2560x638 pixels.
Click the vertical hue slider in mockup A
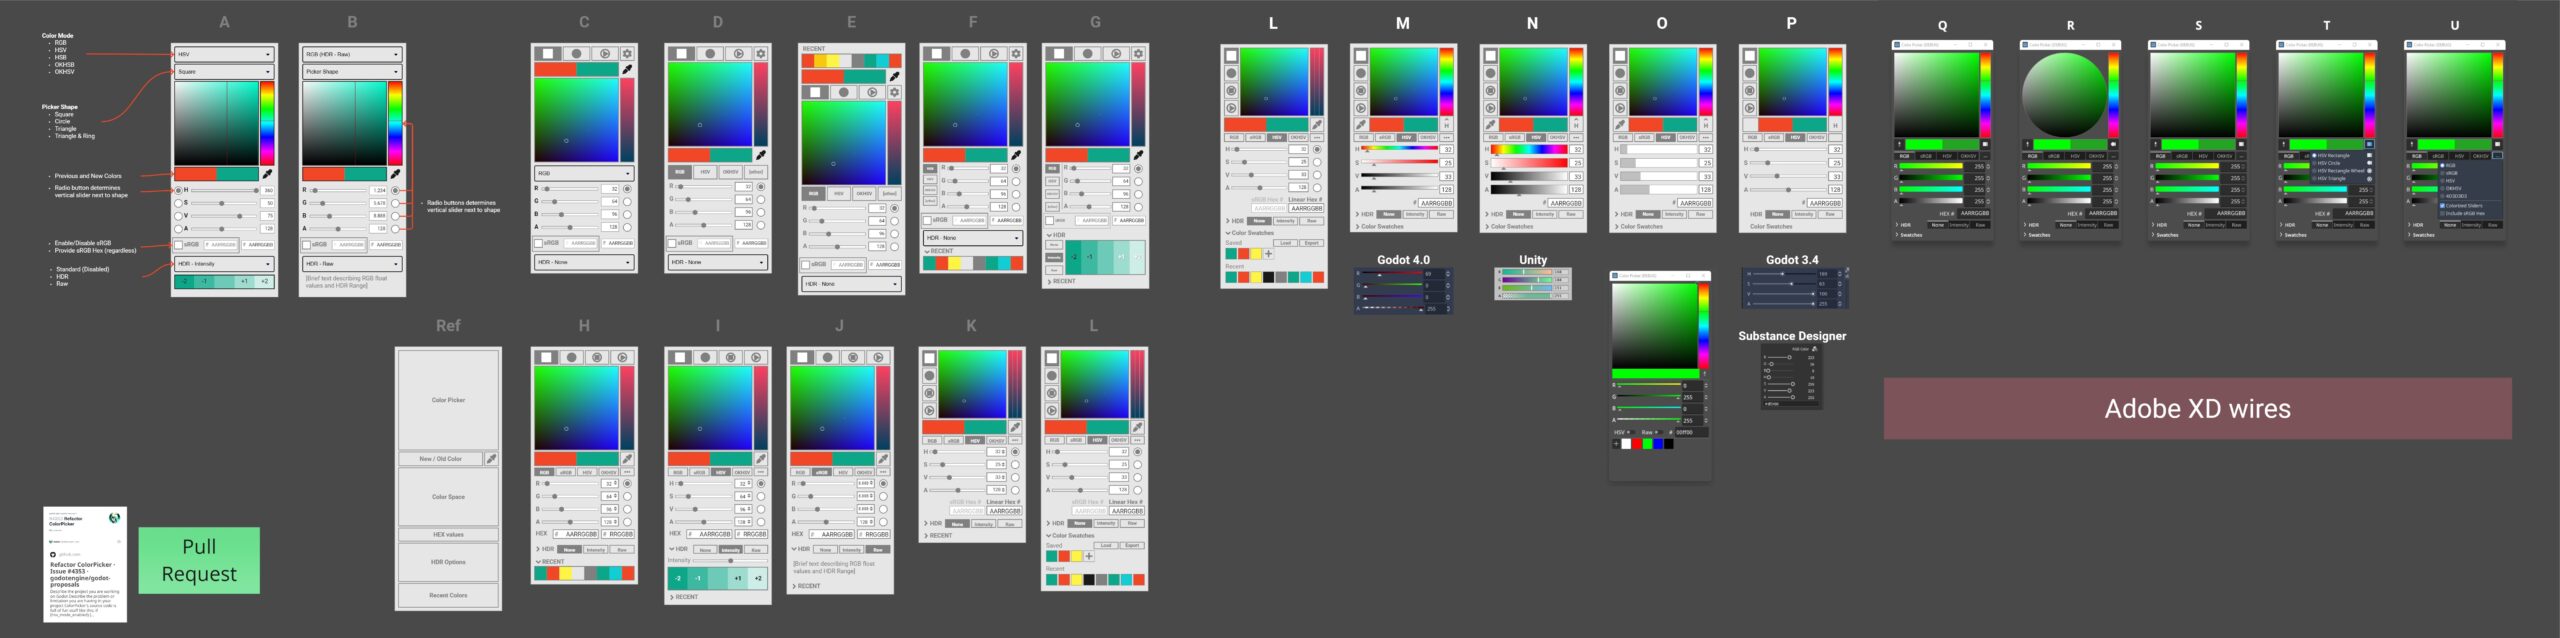click(267, 123)
